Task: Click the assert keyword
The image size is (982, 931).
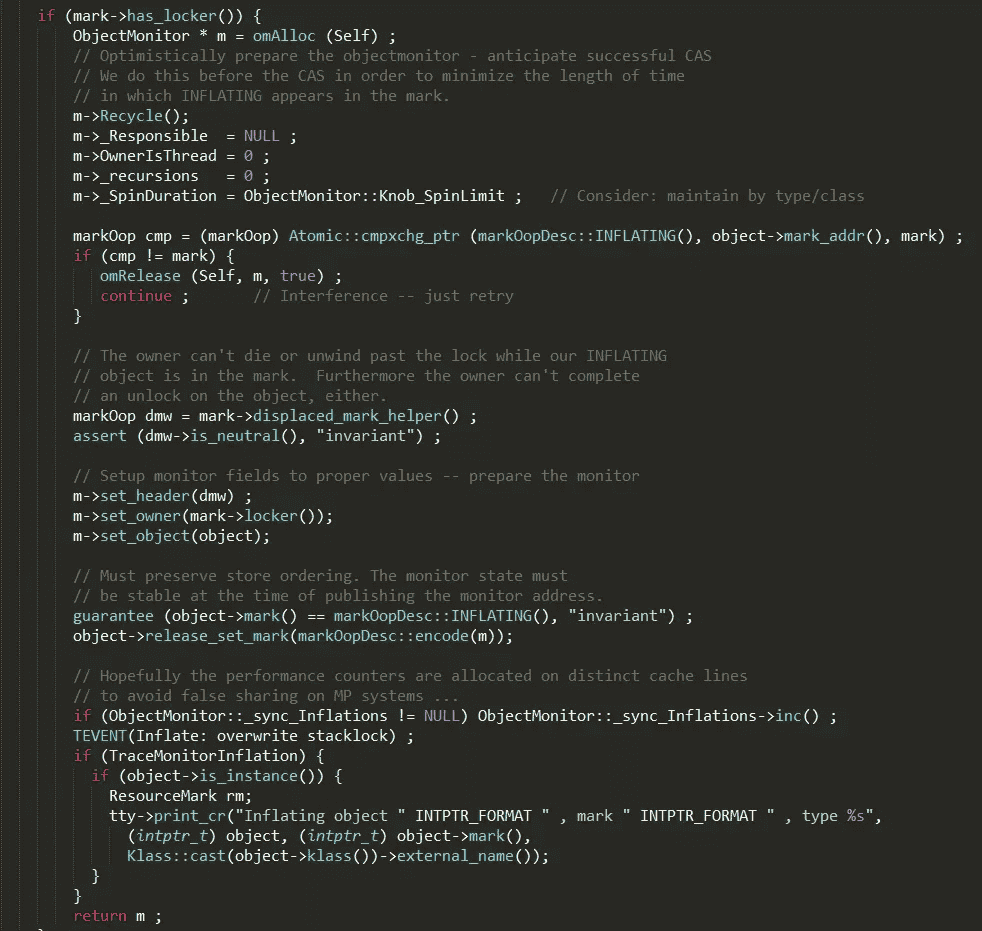Action: coord(100,436)
